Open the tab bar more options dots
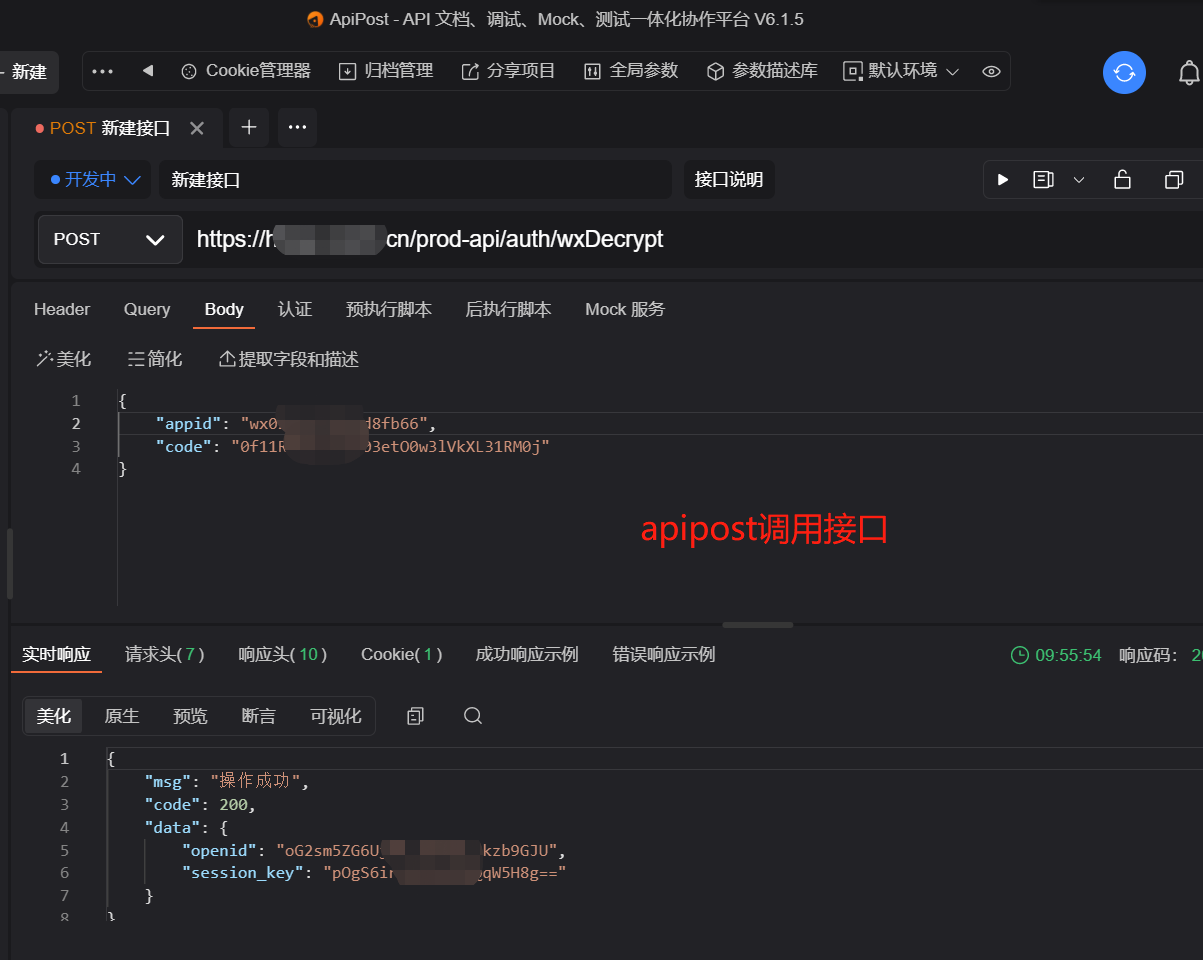This screenshot has width=1203, height=960. (x=297, y=127)
